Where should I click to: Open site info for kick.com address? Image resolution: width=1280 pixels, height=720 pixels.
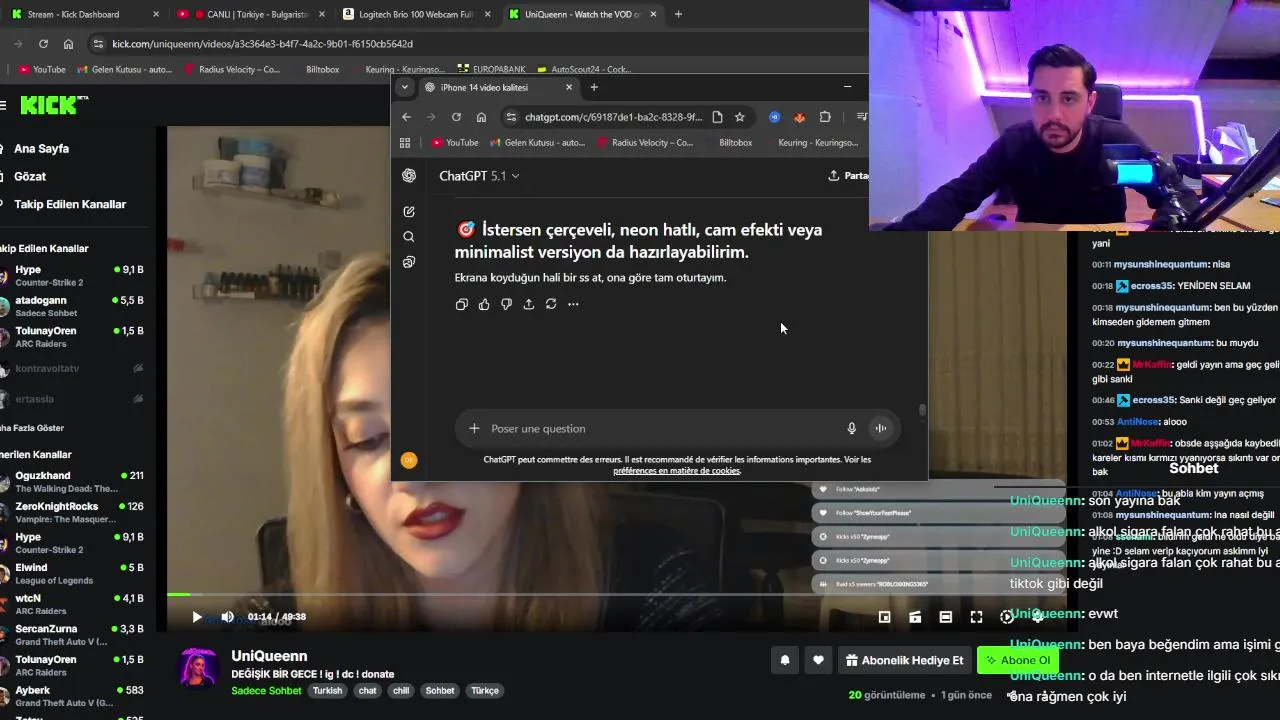97,44
